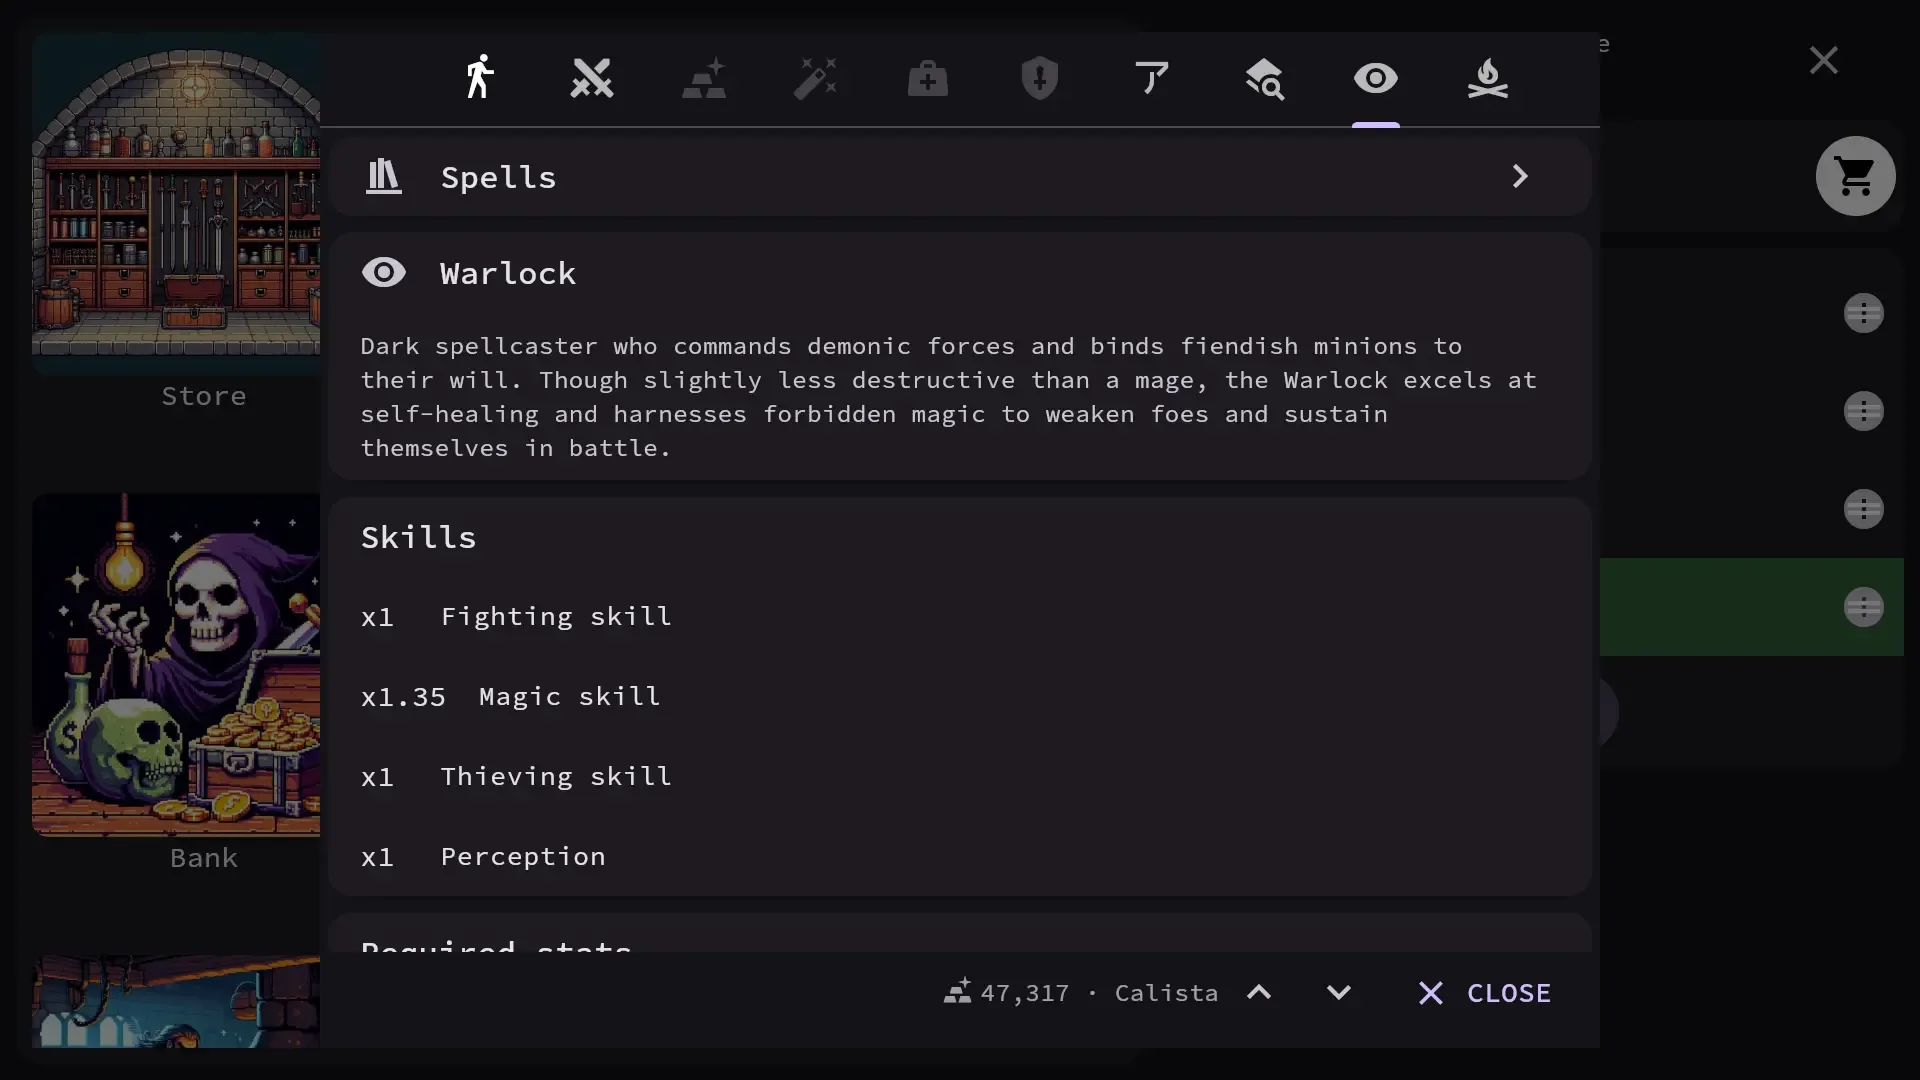Click the menu button on green row

(x=1864, y=608)
